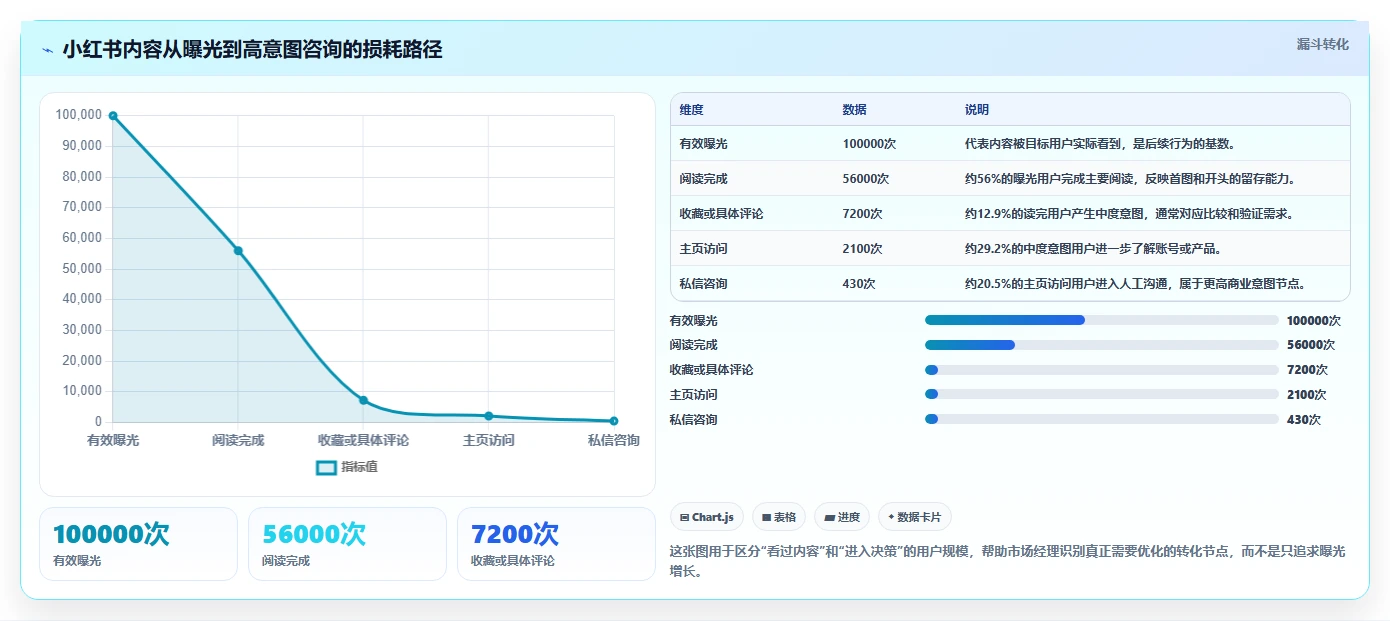Click the 私信咨询 x-axis label
Viewport: 1390px width, 621px height.
(x=614, y=440)
